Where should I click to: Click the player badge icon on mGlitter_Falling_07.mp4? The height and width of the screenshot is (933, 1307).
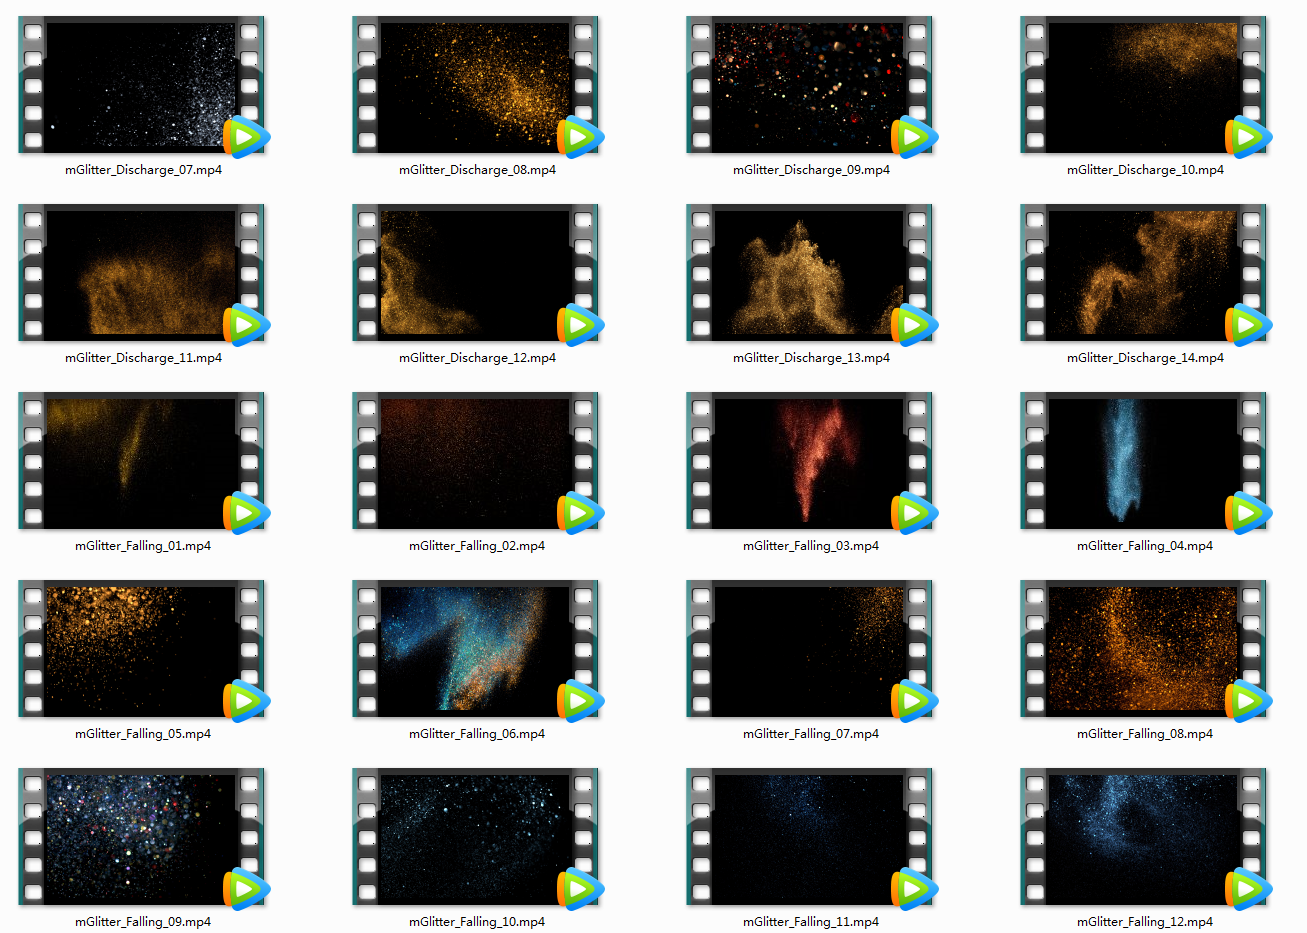[x=914, y=701]
